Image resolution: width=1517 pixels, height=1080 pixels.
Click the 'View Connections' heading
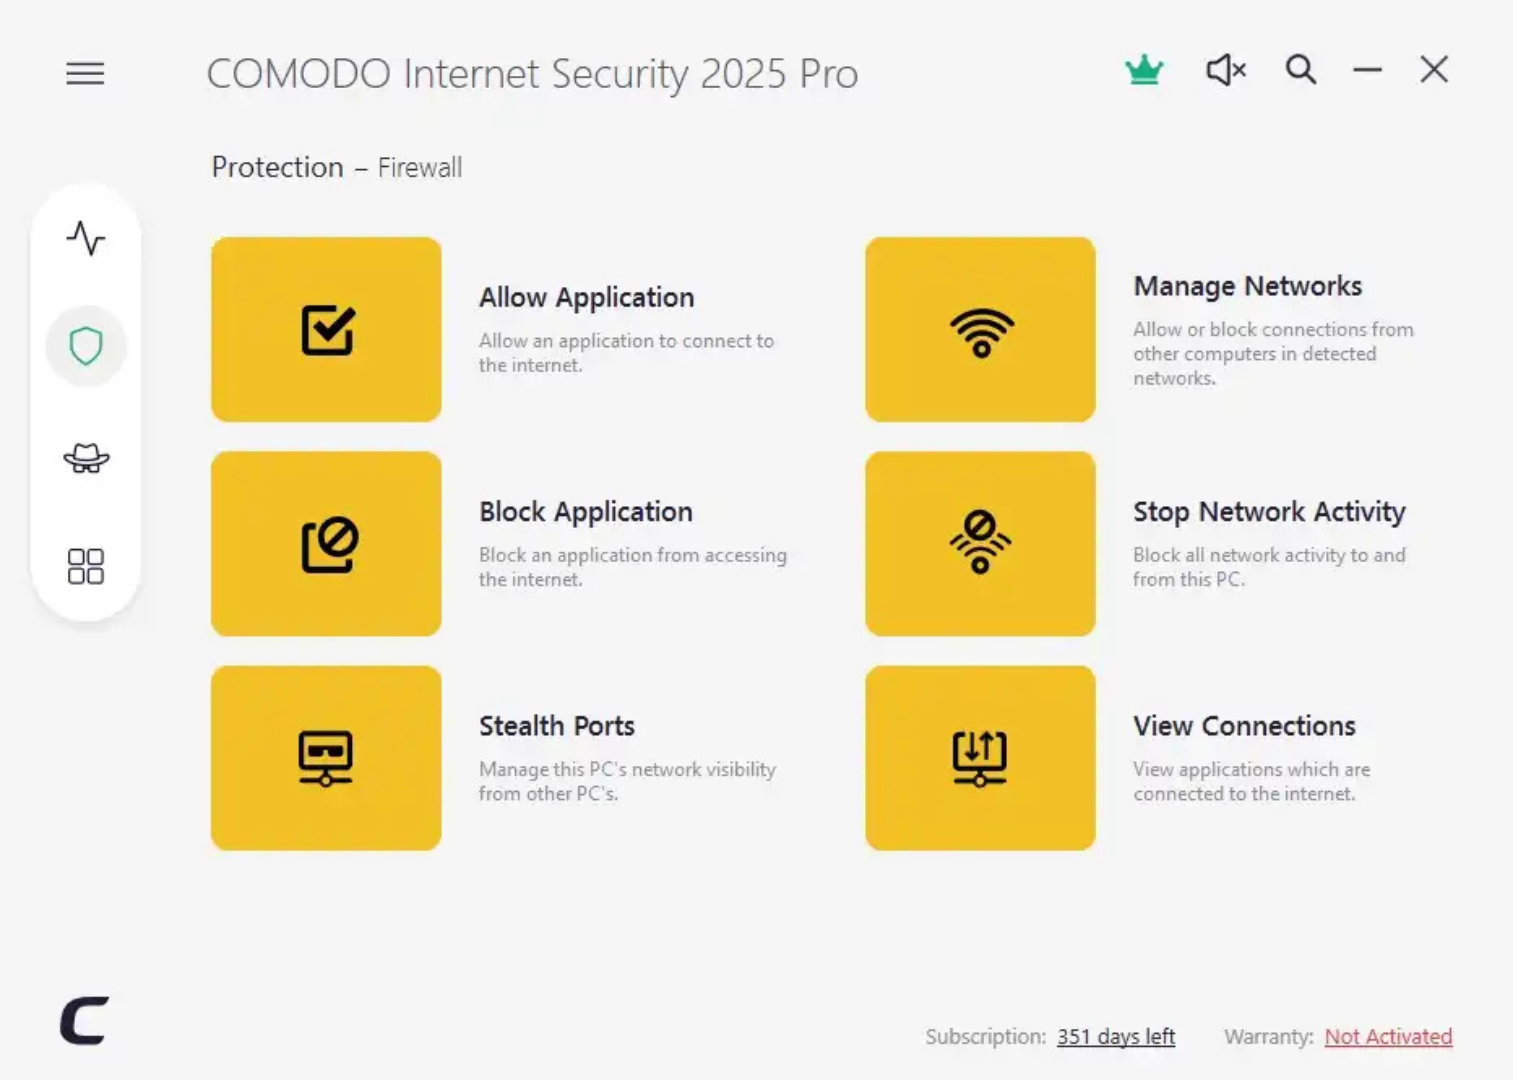click(x=1244, y=725)
